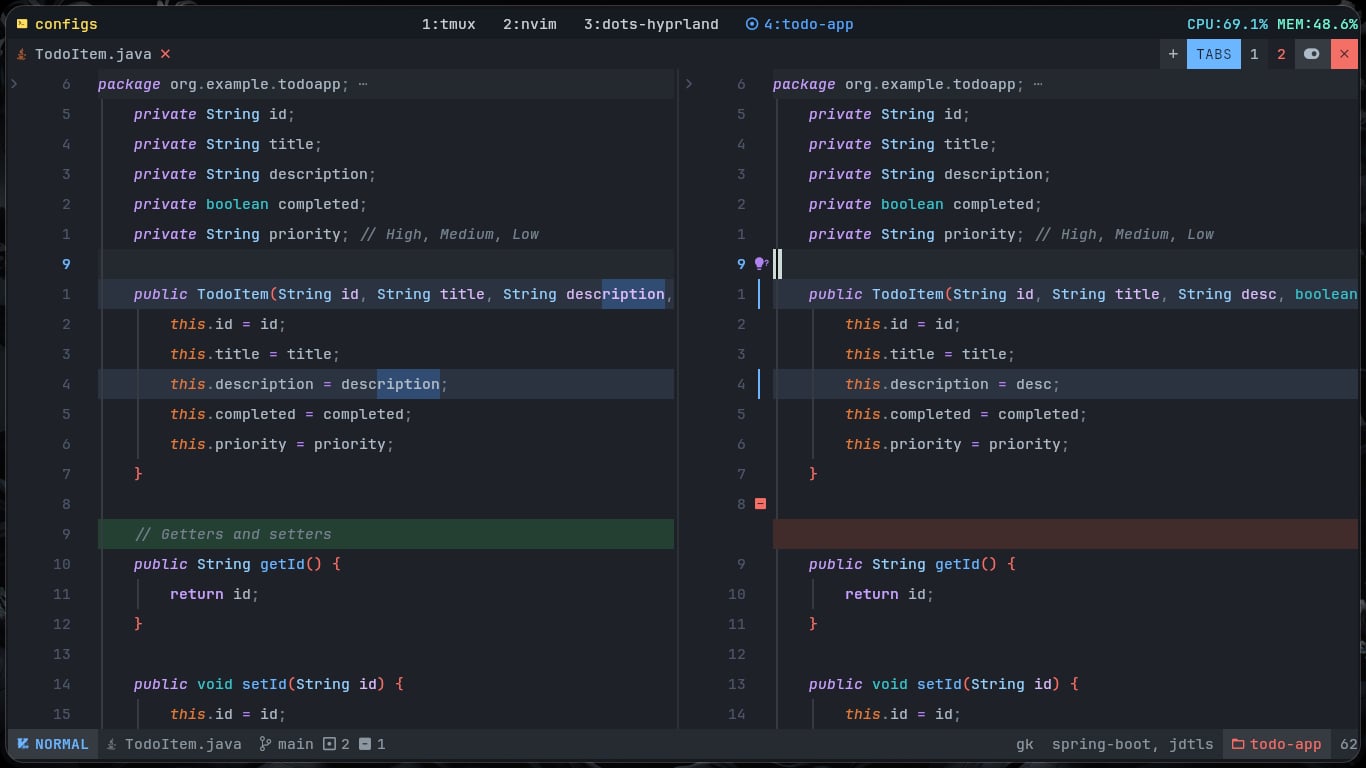Click the NORMAL mode indicator

(x=53, y=744)
